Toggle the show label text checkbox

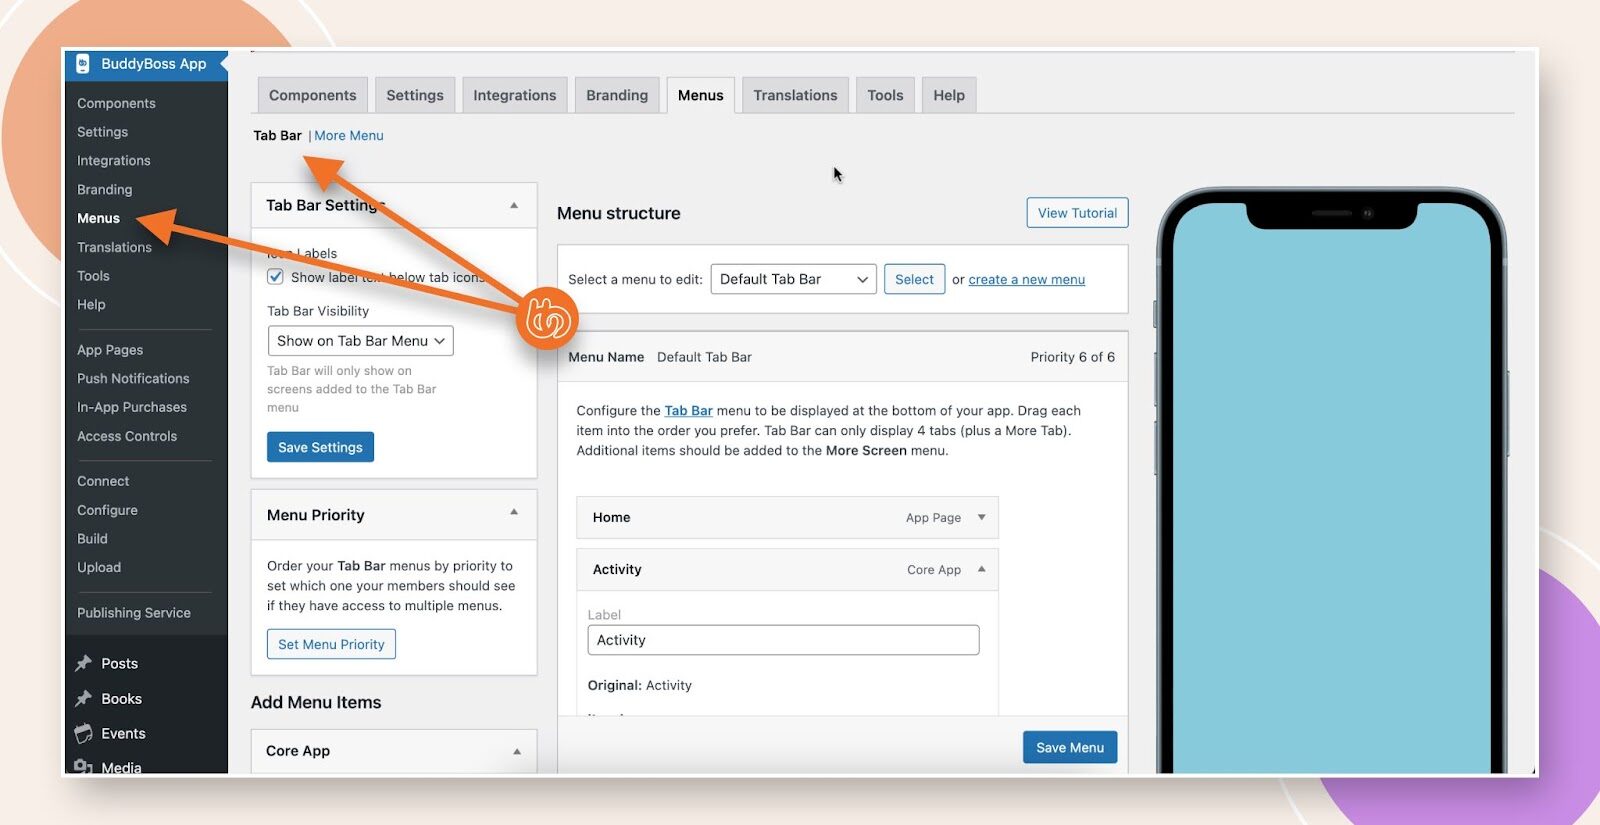(275, 277)
